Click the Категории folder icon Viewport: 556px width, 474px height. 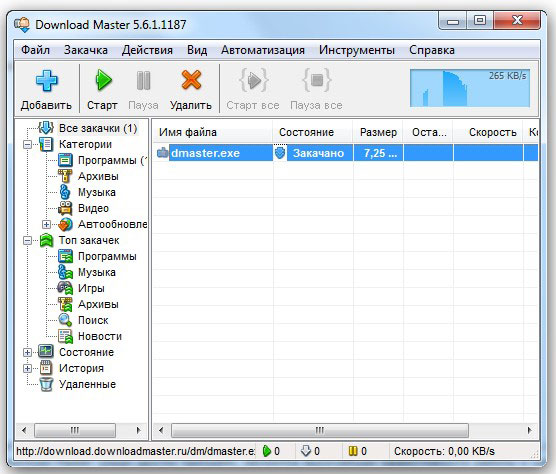coord(46,144)
